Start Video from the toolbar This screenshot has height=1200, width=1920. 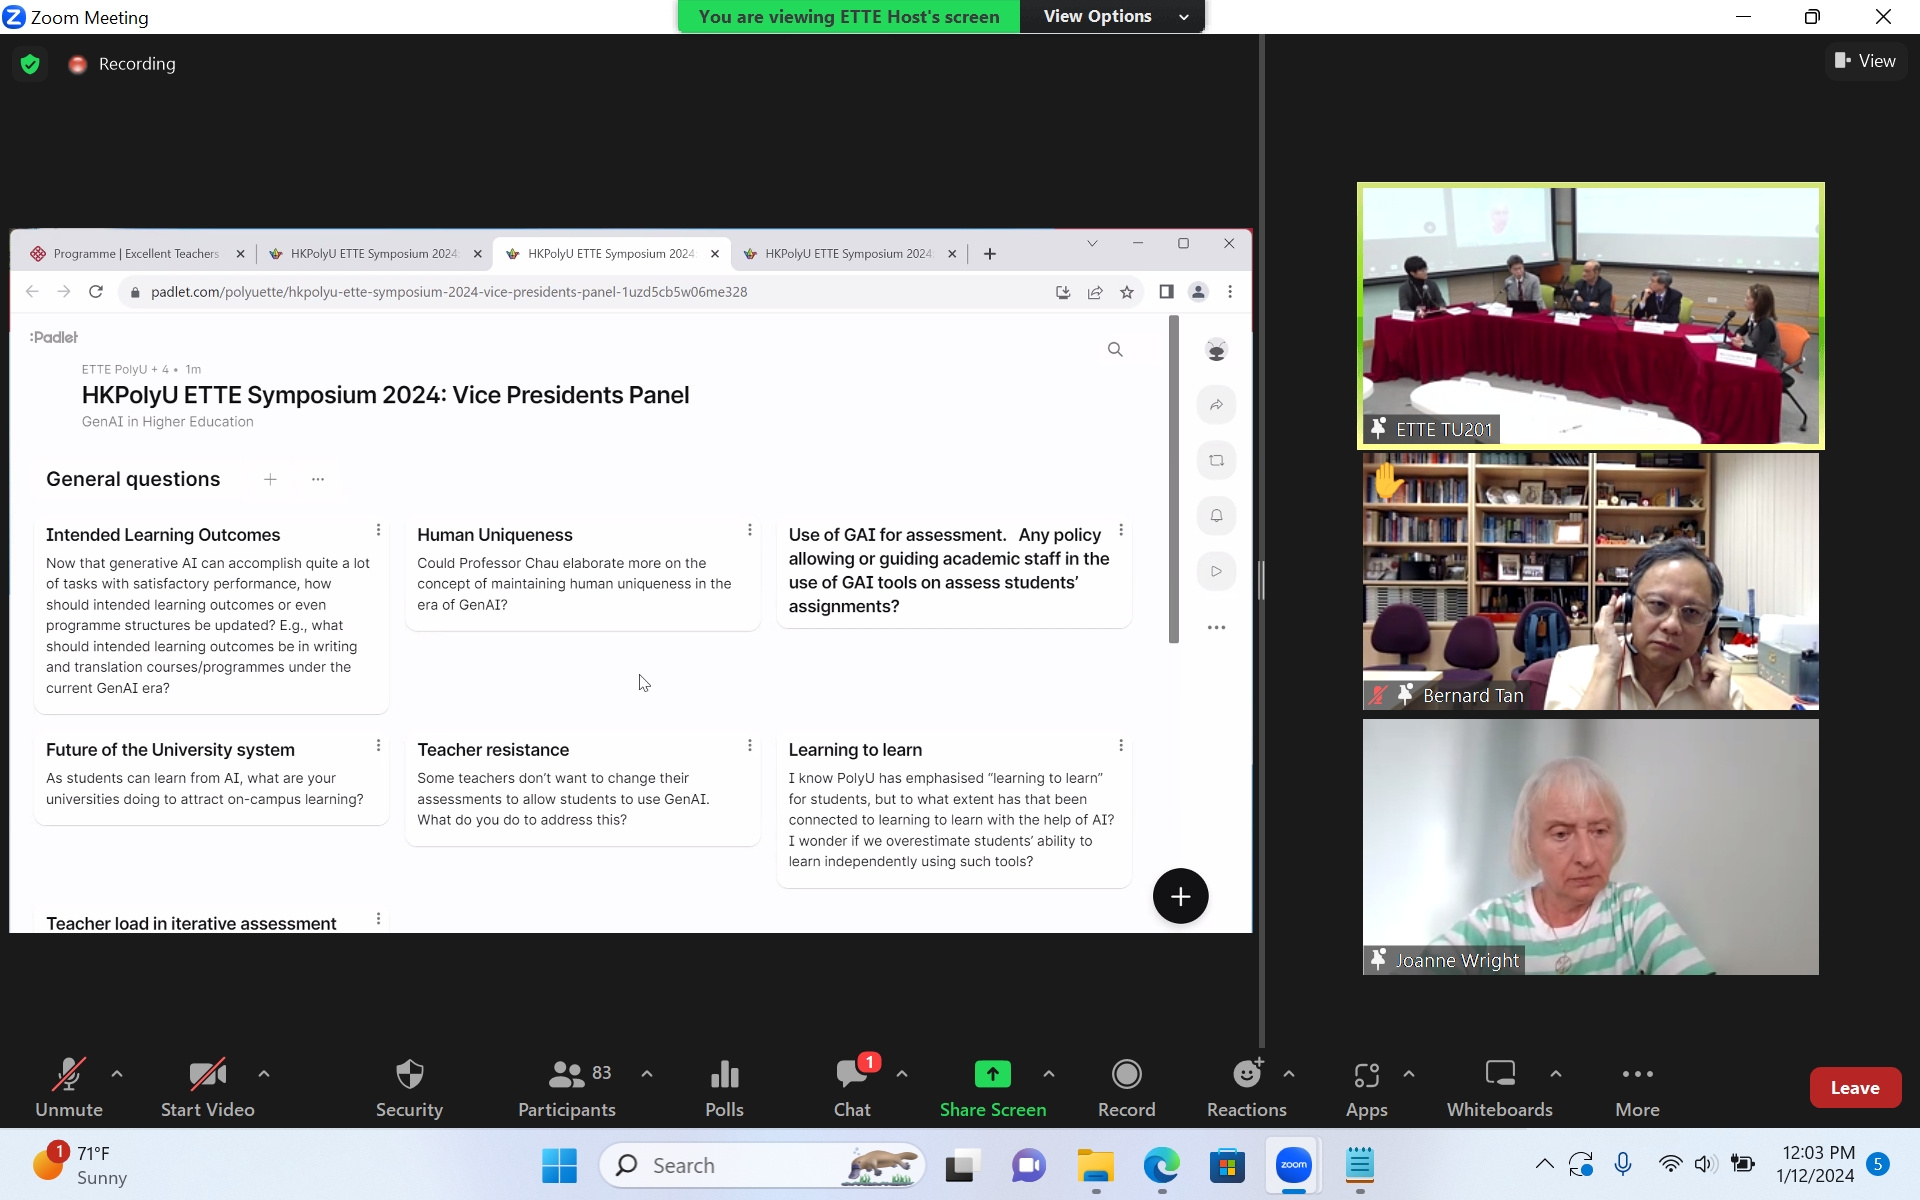coord(207,1087)
